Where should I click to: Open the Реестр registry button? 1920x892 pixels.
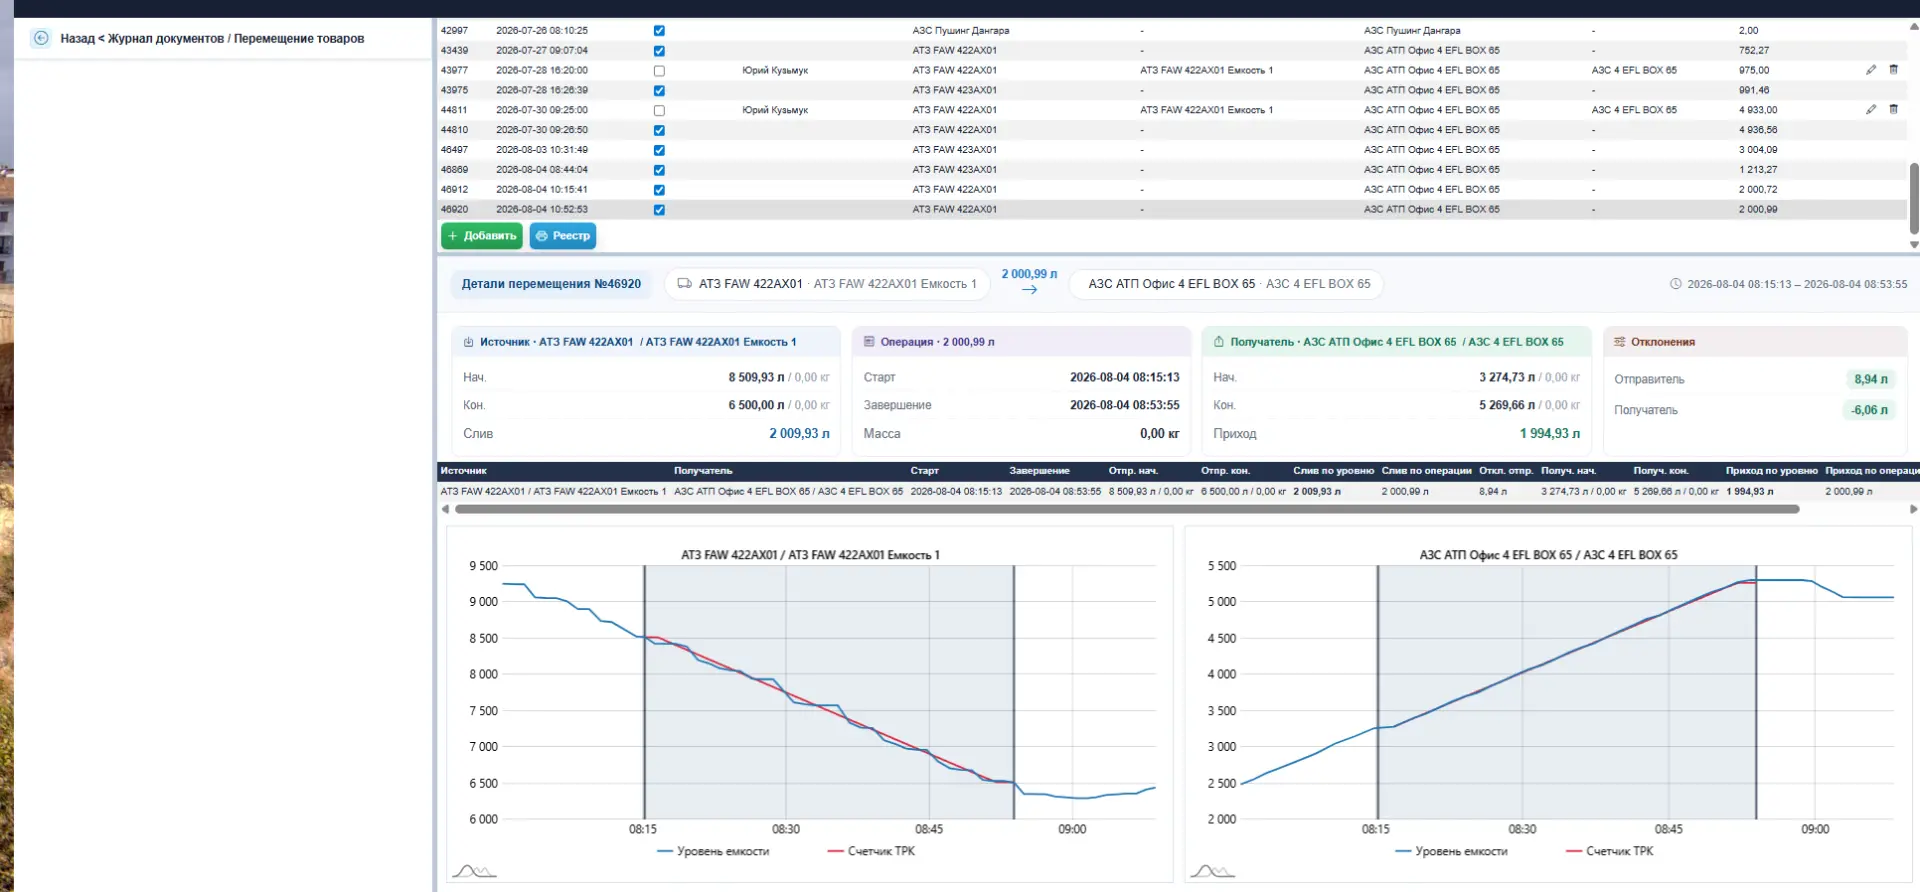563,236
